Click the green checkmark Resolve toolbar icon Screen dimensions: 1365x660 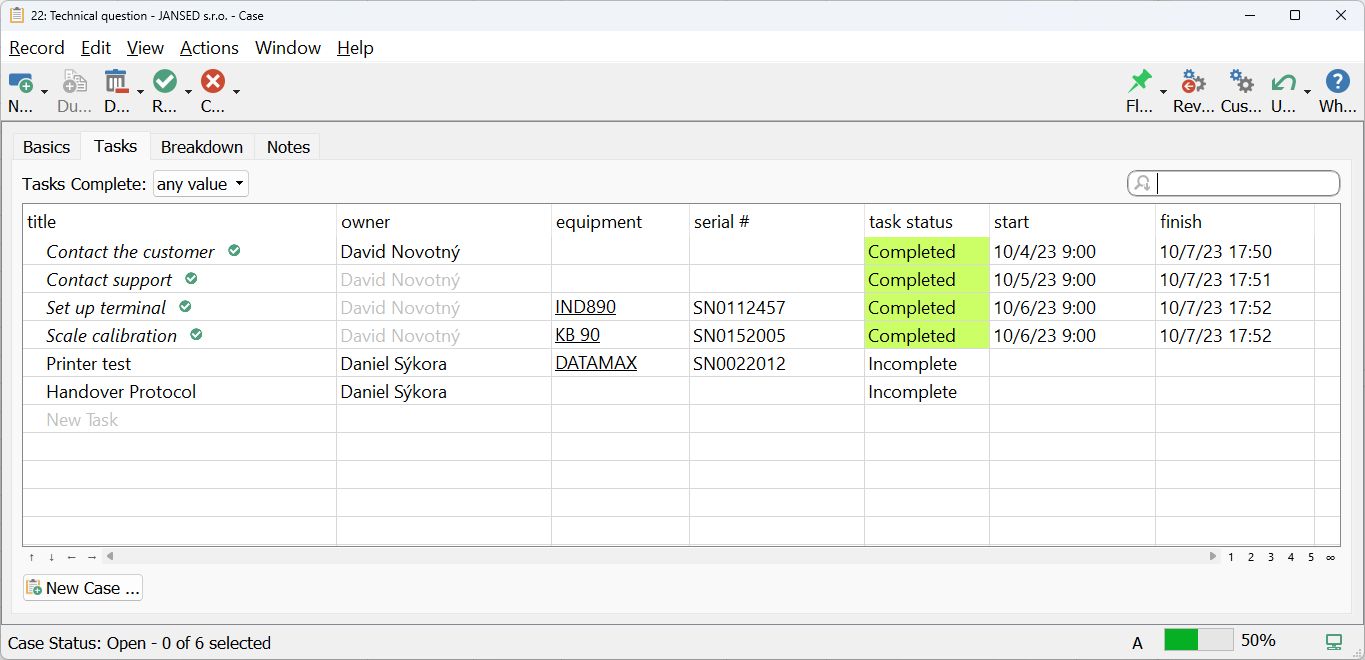[x=165, y=82]
